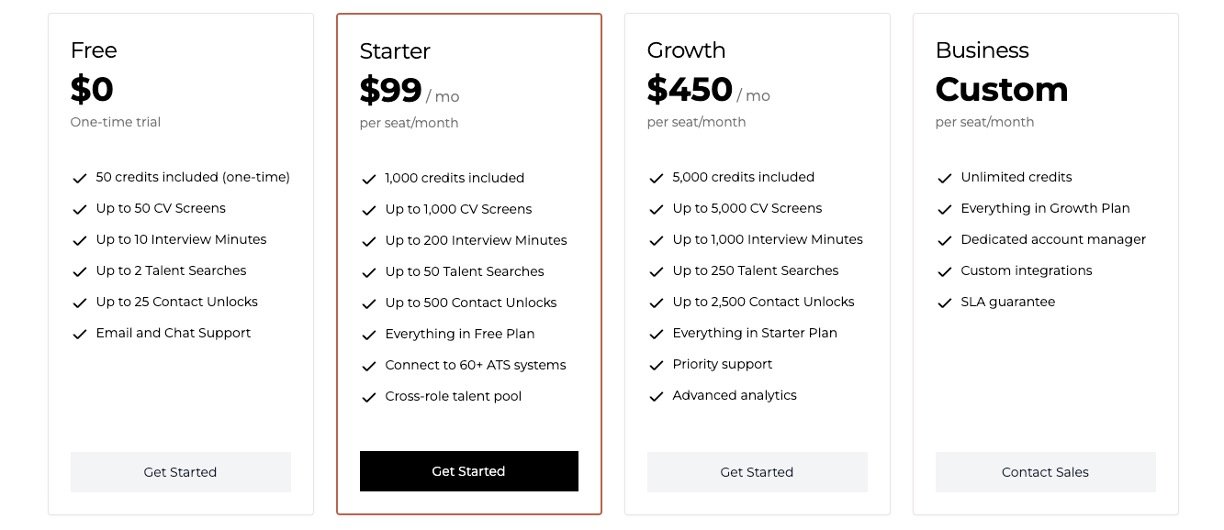
Task: Click checkmark next to Email and Chat Support
Action: coord(80,334)
